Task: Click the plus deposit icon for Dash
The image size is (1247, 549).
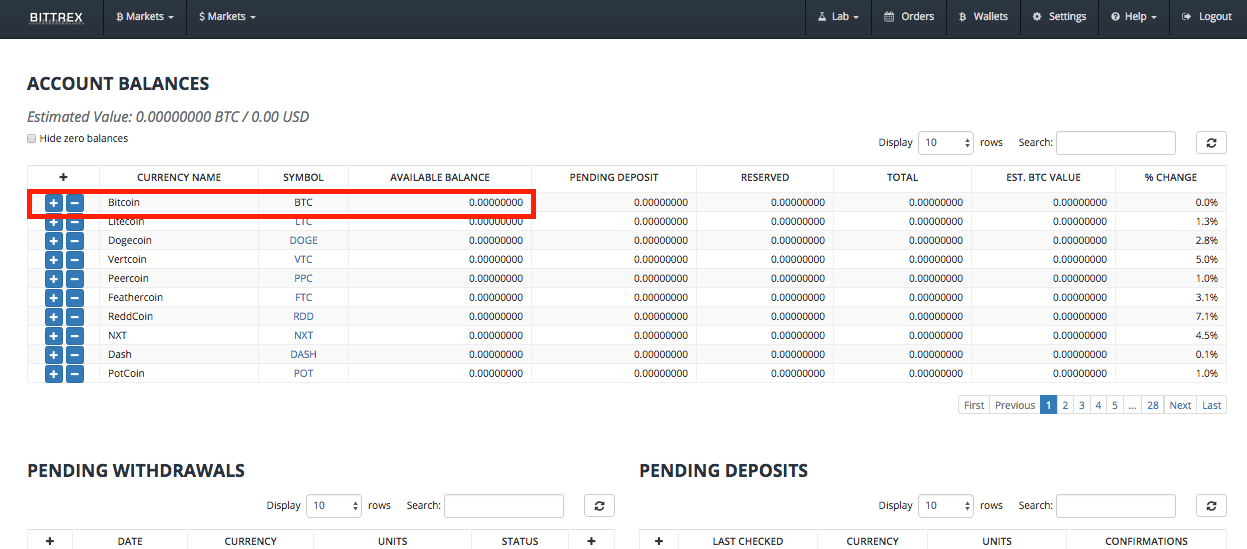Action: pyautogui.click(x=54, y=355)
